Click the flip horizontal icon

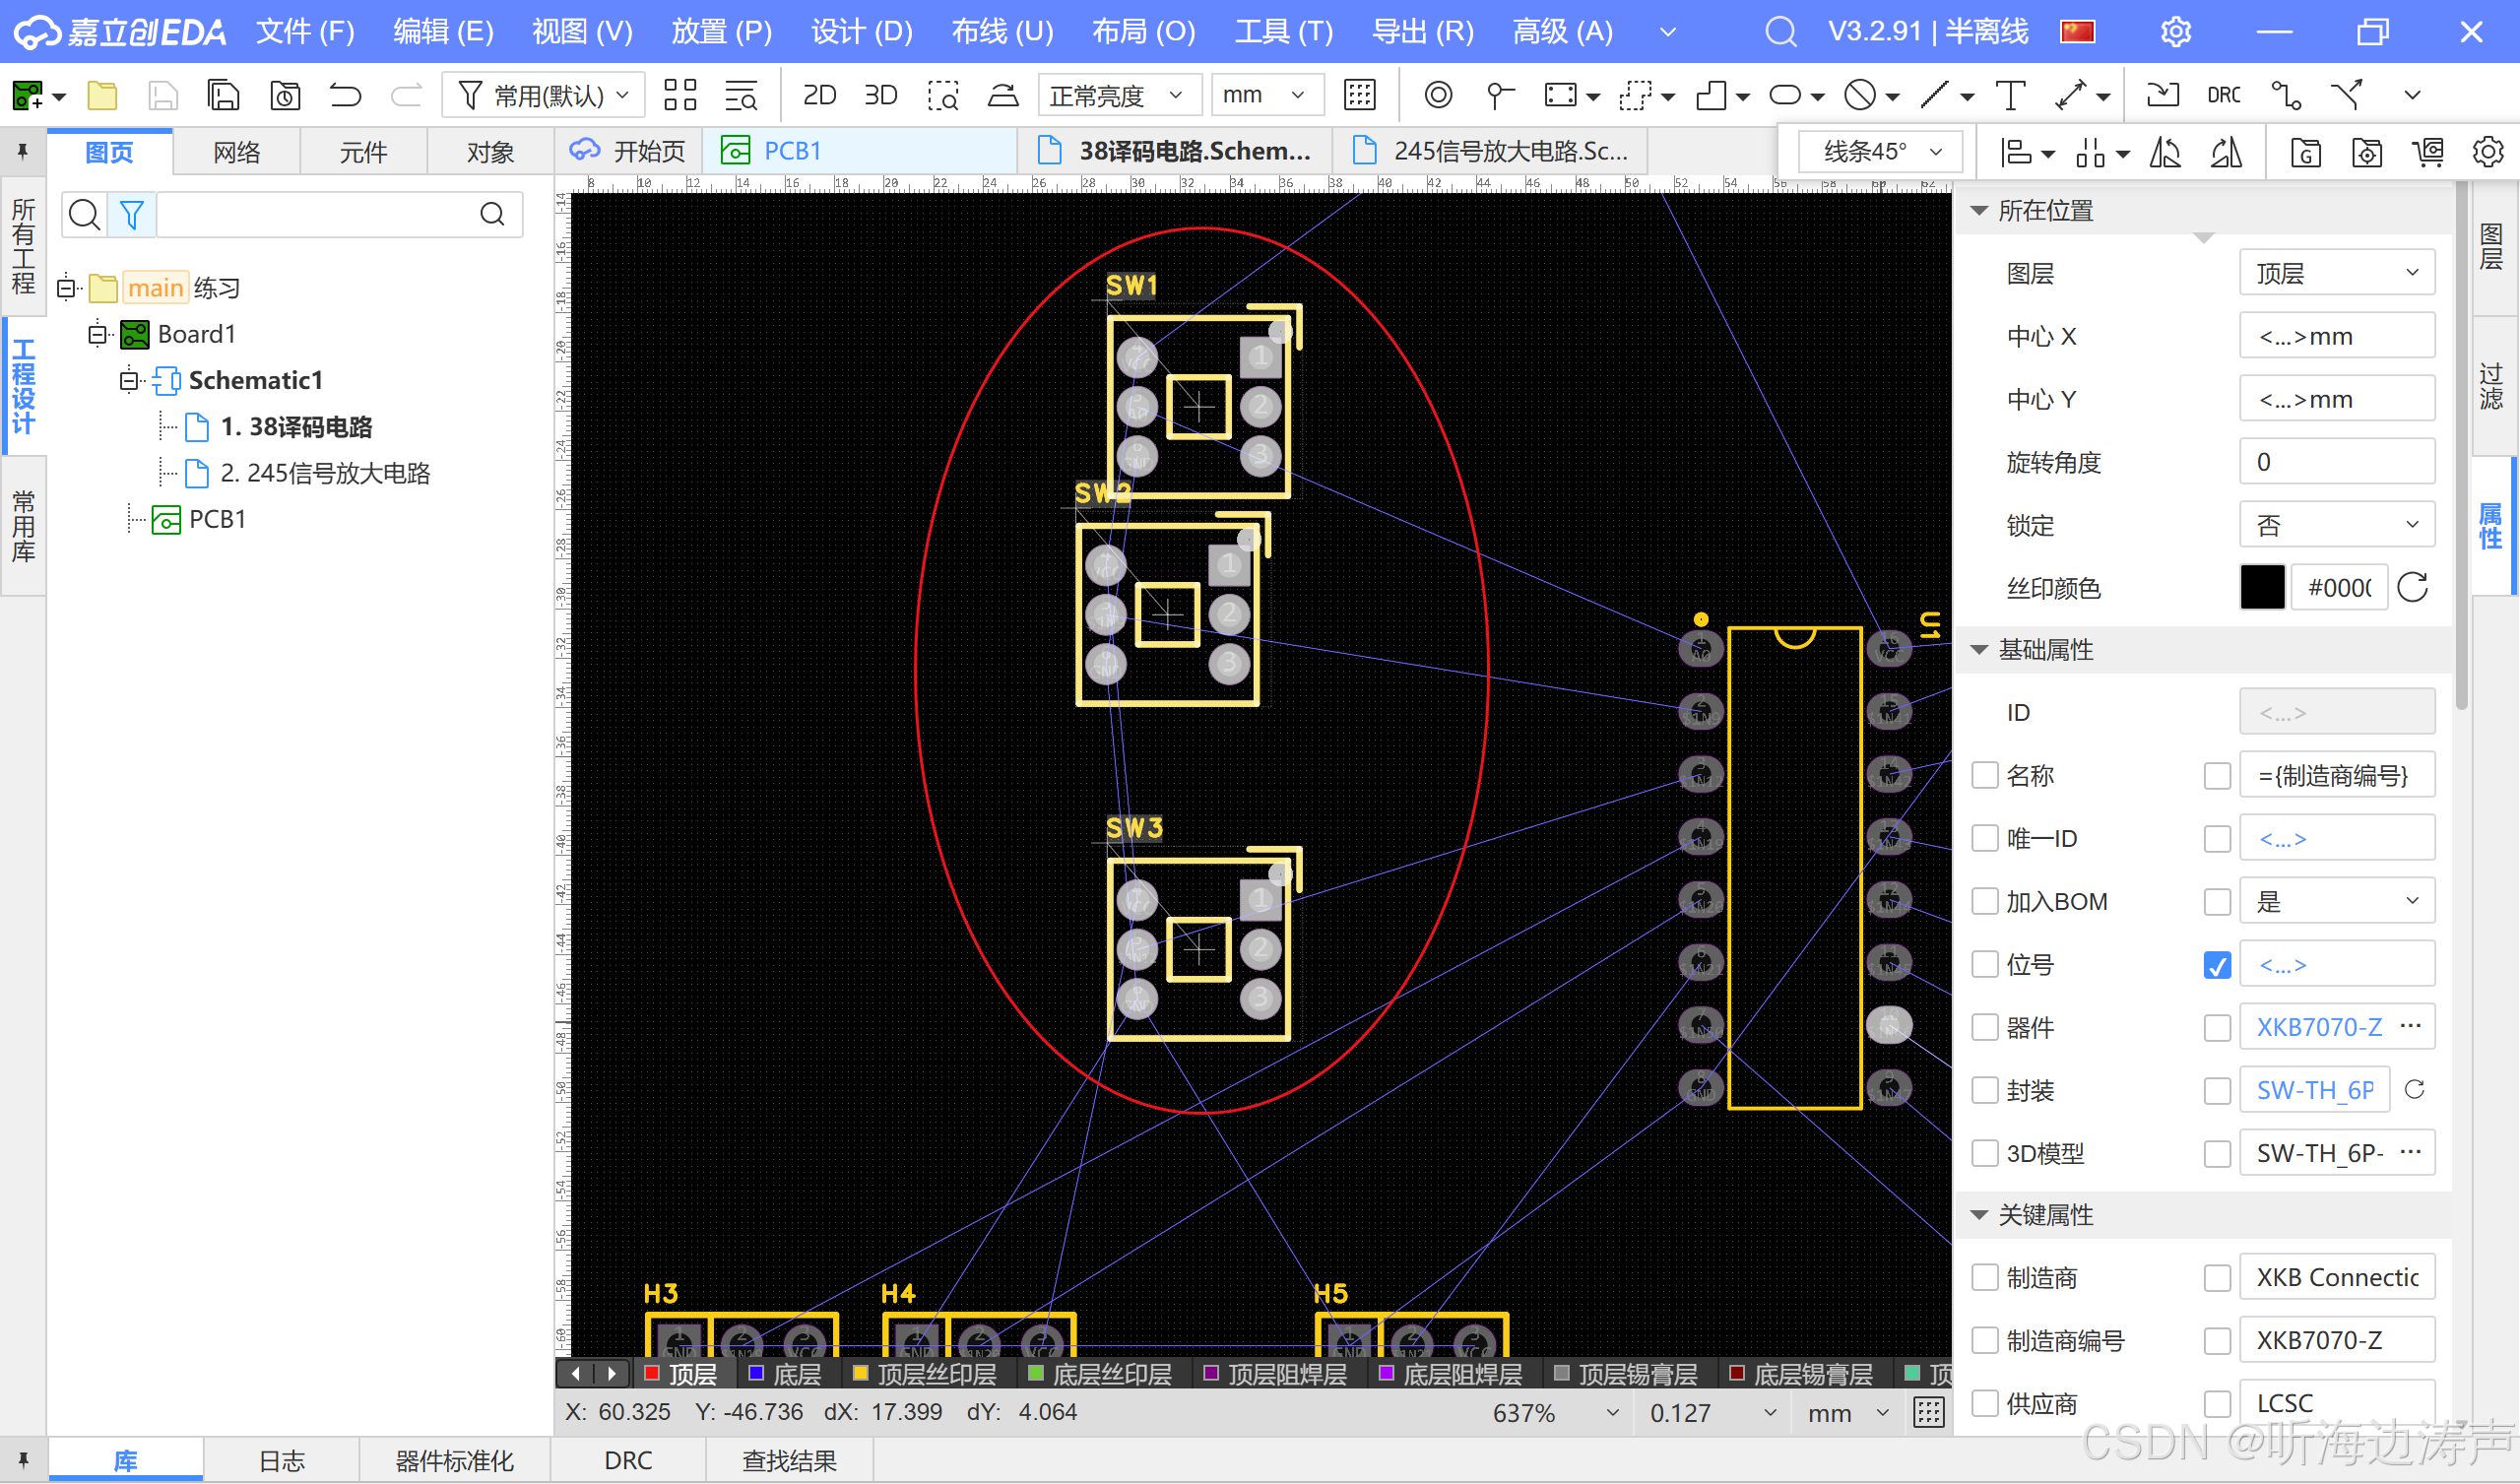tap(2165, 153)
